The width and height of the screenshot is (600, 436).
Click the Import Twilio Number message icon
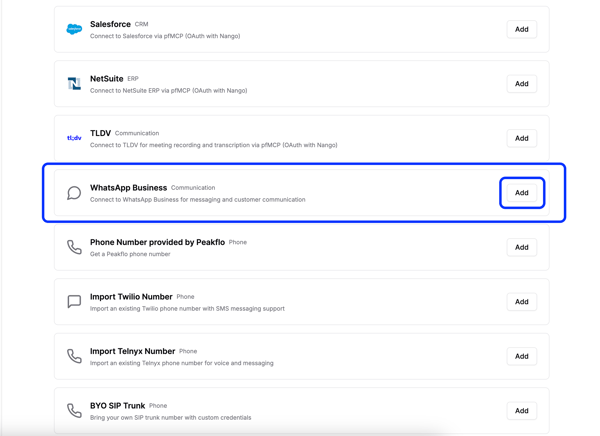tap(74, 301)
